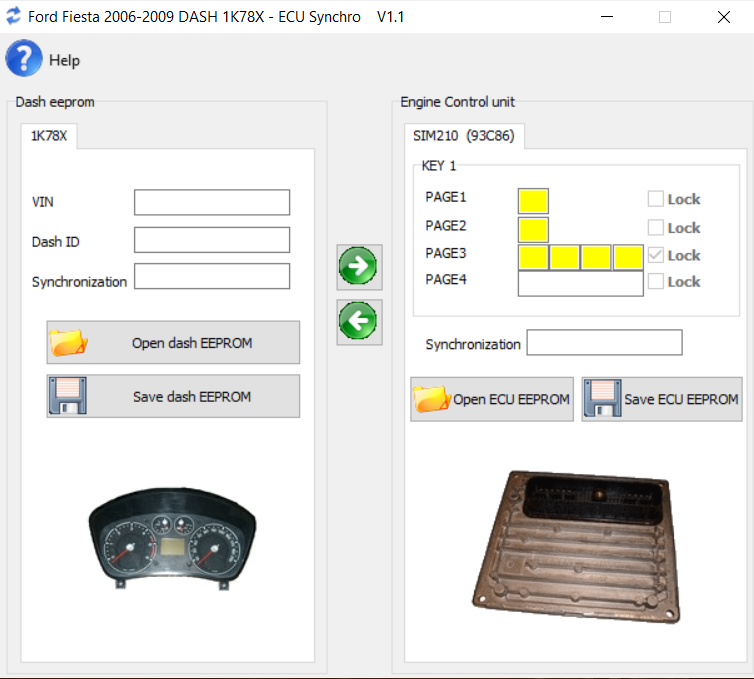Click the app icon in the title bar
754x679 pixels.
[13, 17]
